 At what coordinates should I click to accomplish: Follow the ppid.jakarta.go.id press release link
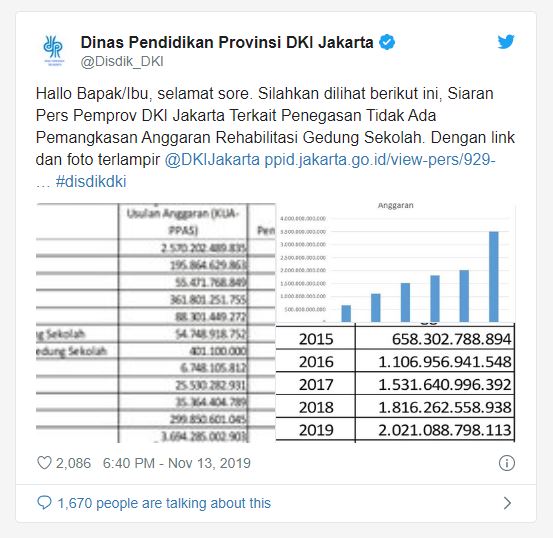click(380, 159)
